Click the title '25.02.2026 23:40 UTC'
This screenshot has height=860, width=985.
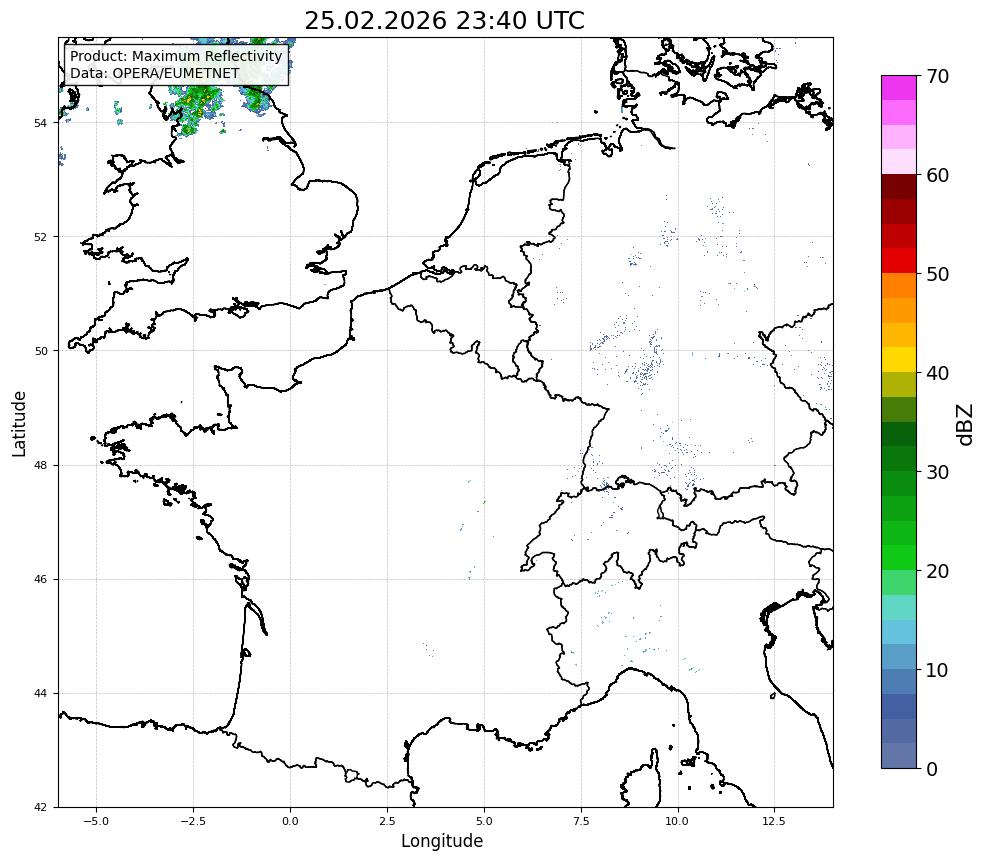point(444,21)
